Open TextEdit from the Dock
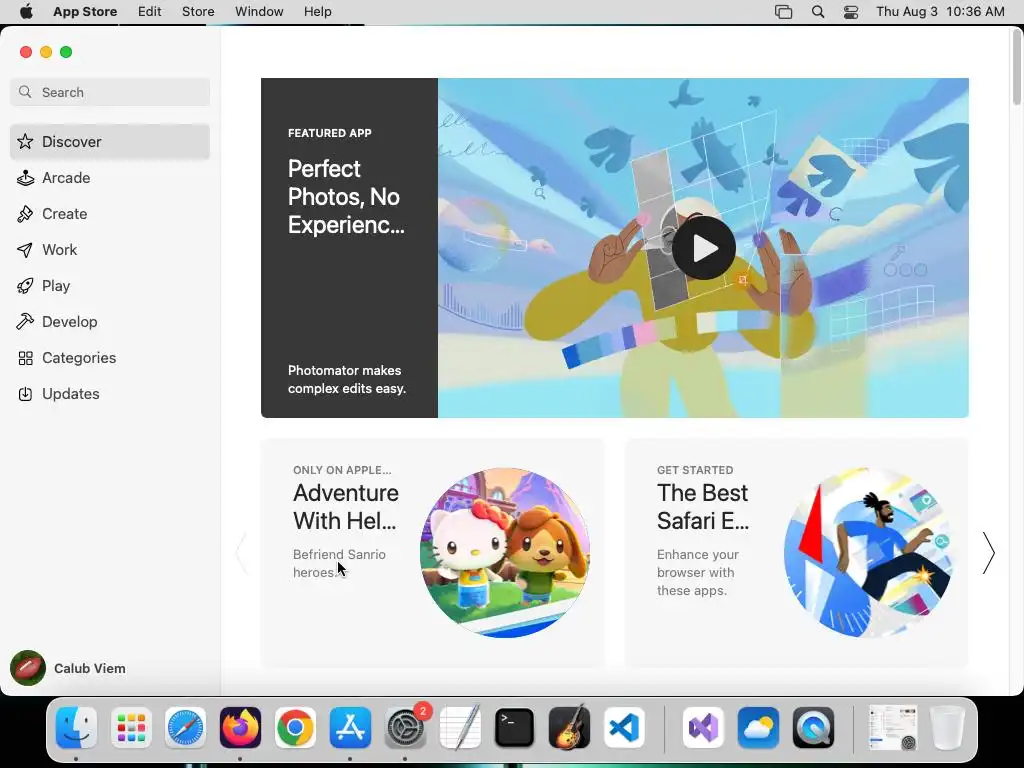1024x768 pixels. pyautogui.click(x=460, y=728)
